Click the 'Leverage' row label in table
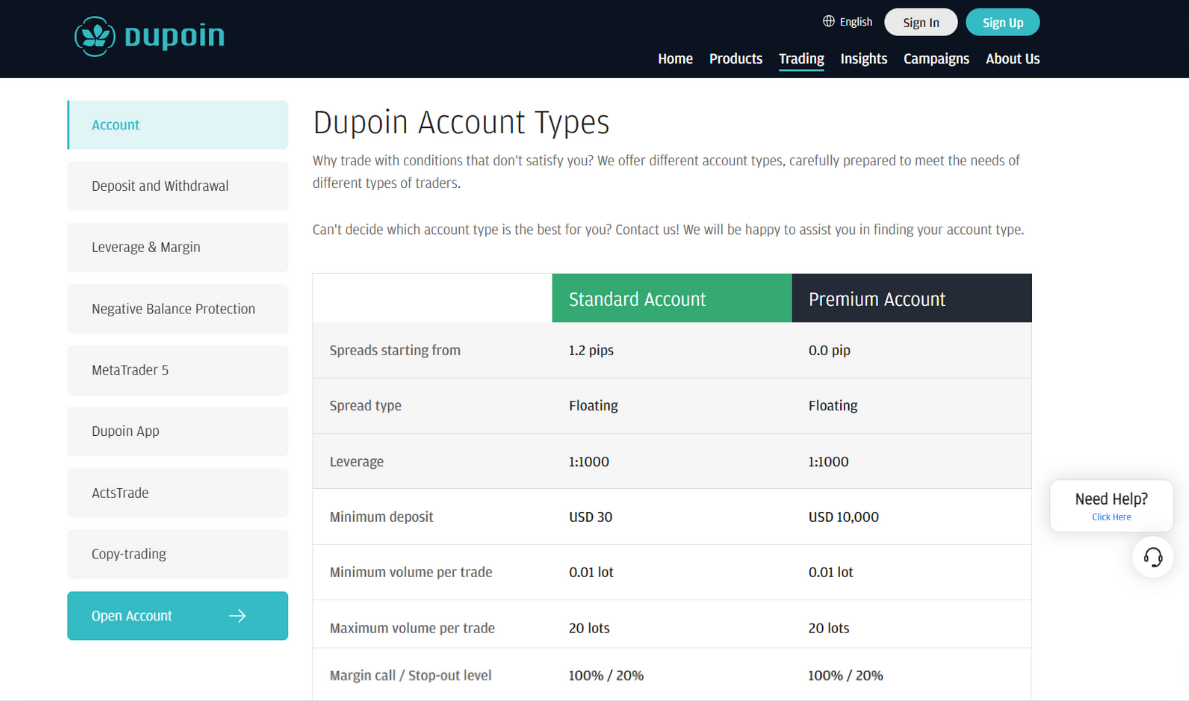This screenshot has width=1189, height=701. coord(356,462)
